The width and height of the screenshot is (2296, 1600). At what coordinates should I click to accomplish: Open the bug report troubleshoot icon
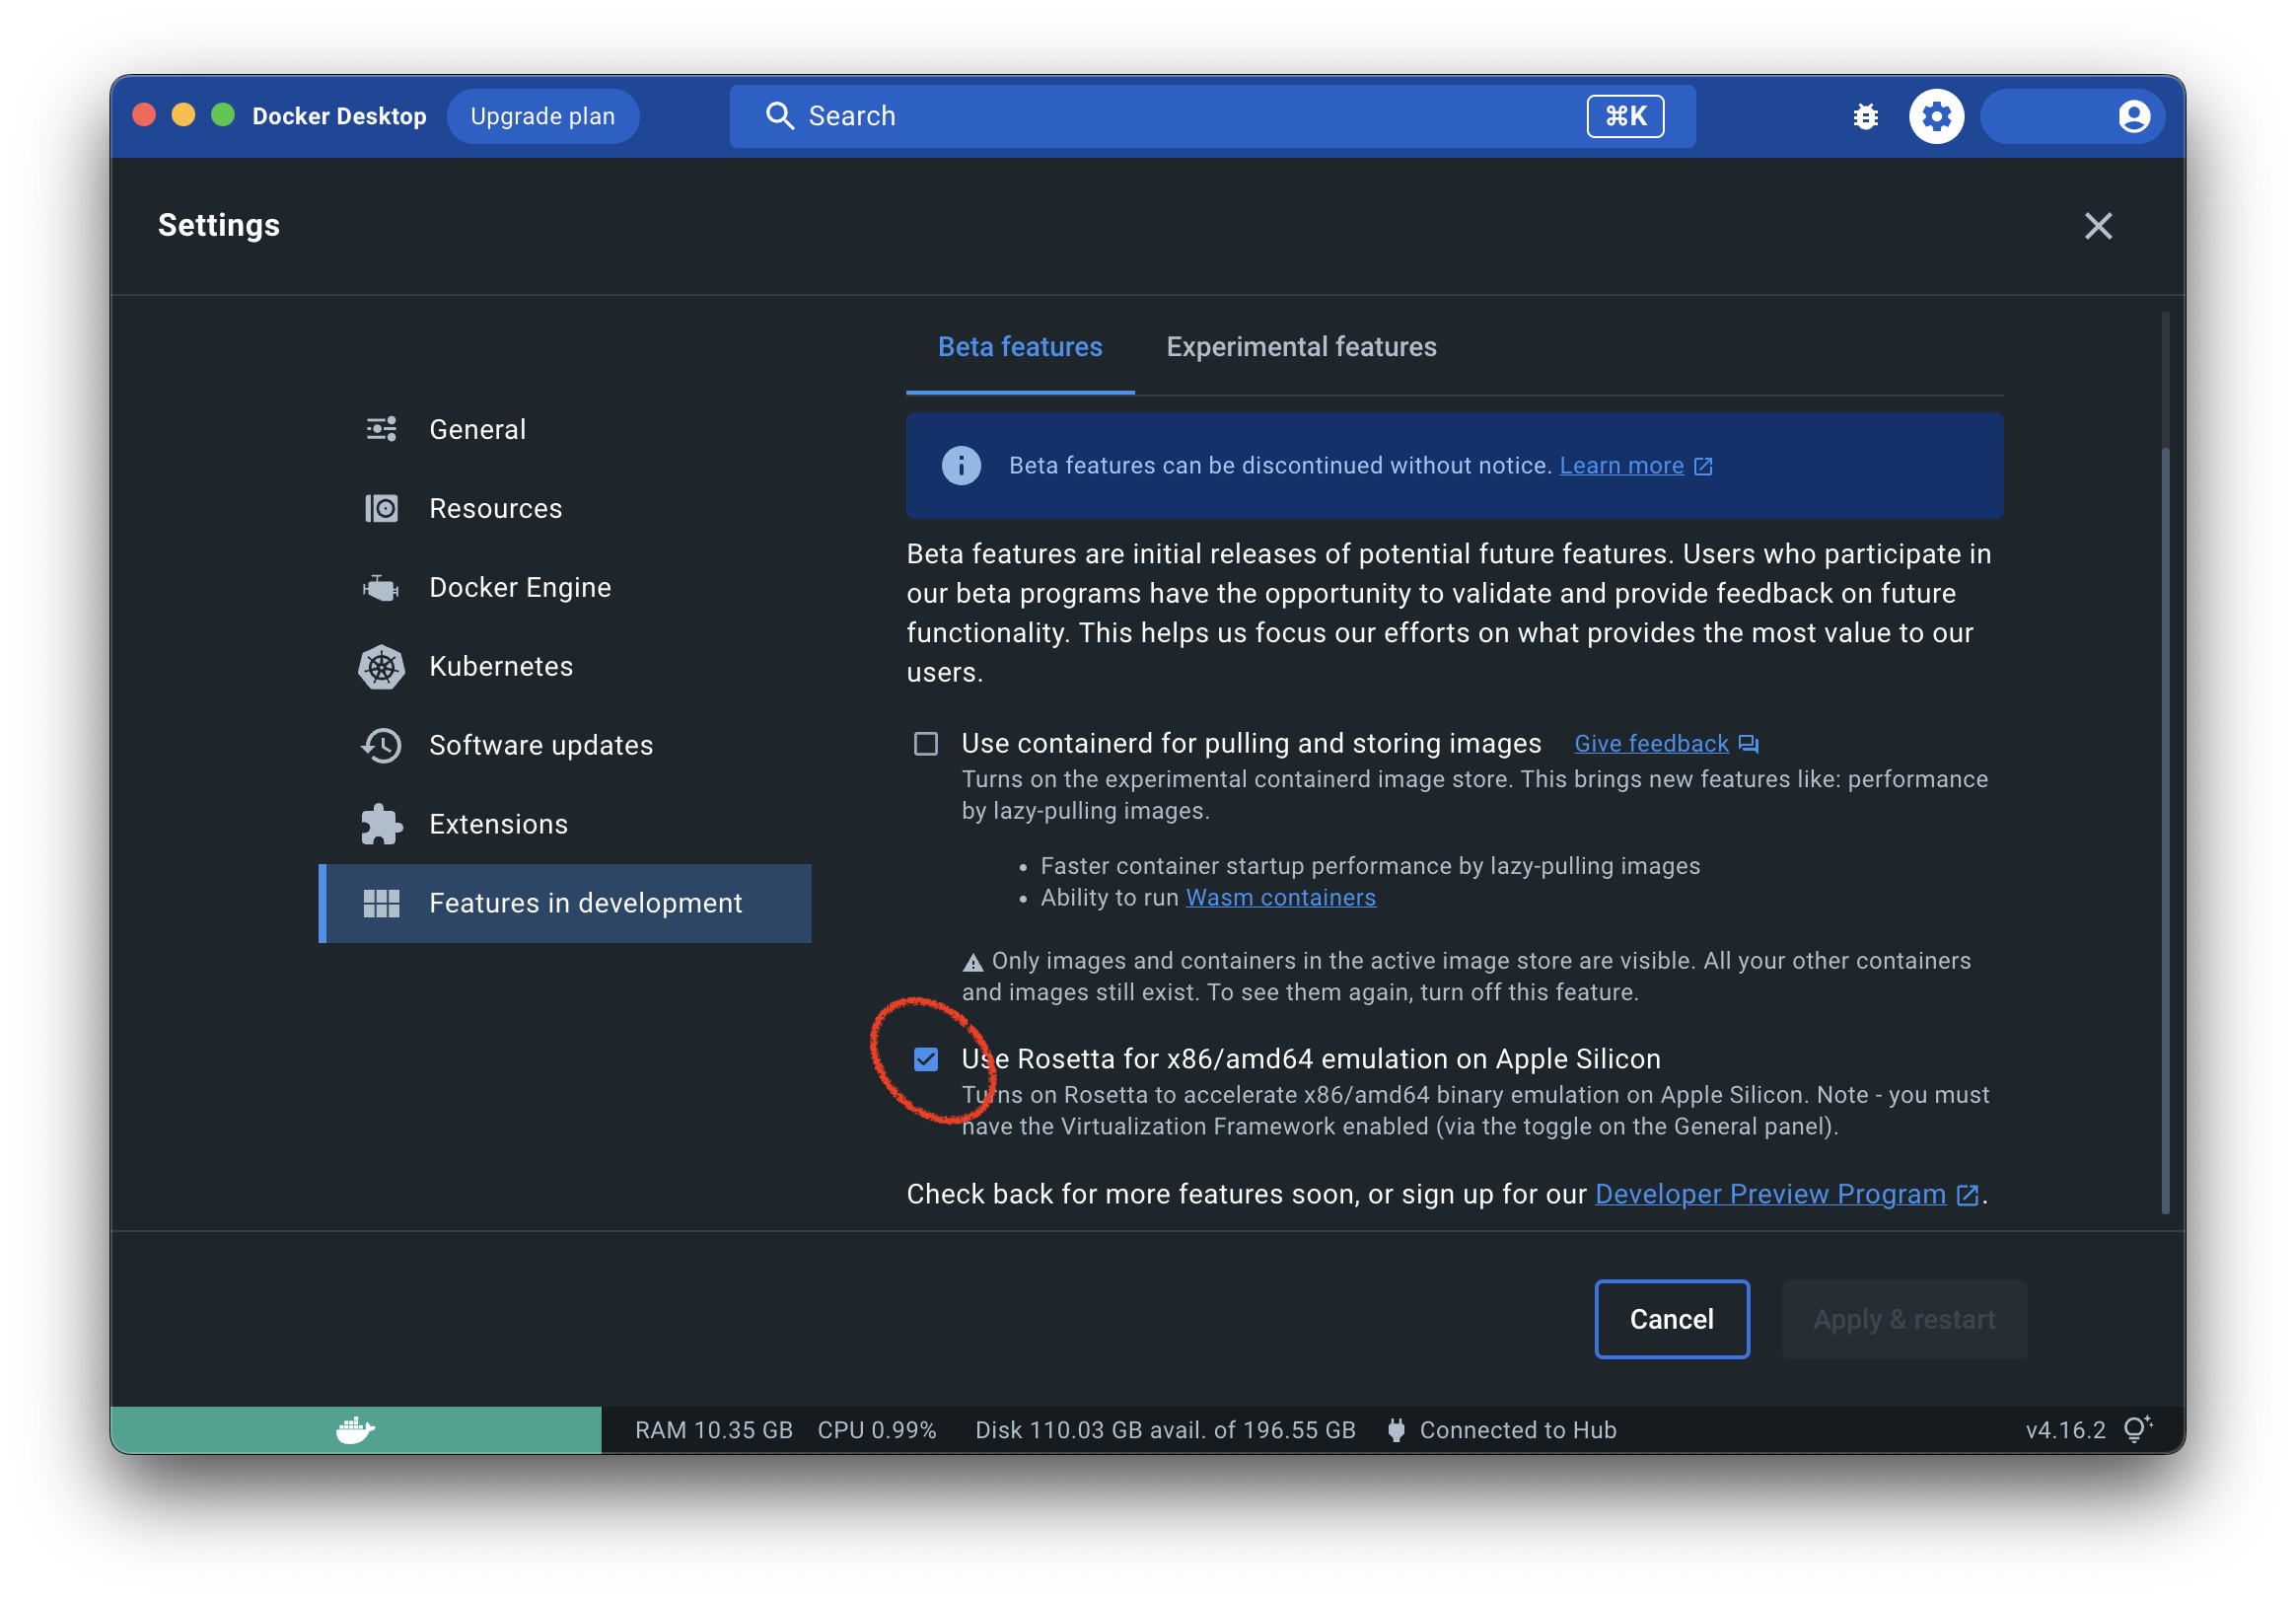click(x=1865, y=117)
